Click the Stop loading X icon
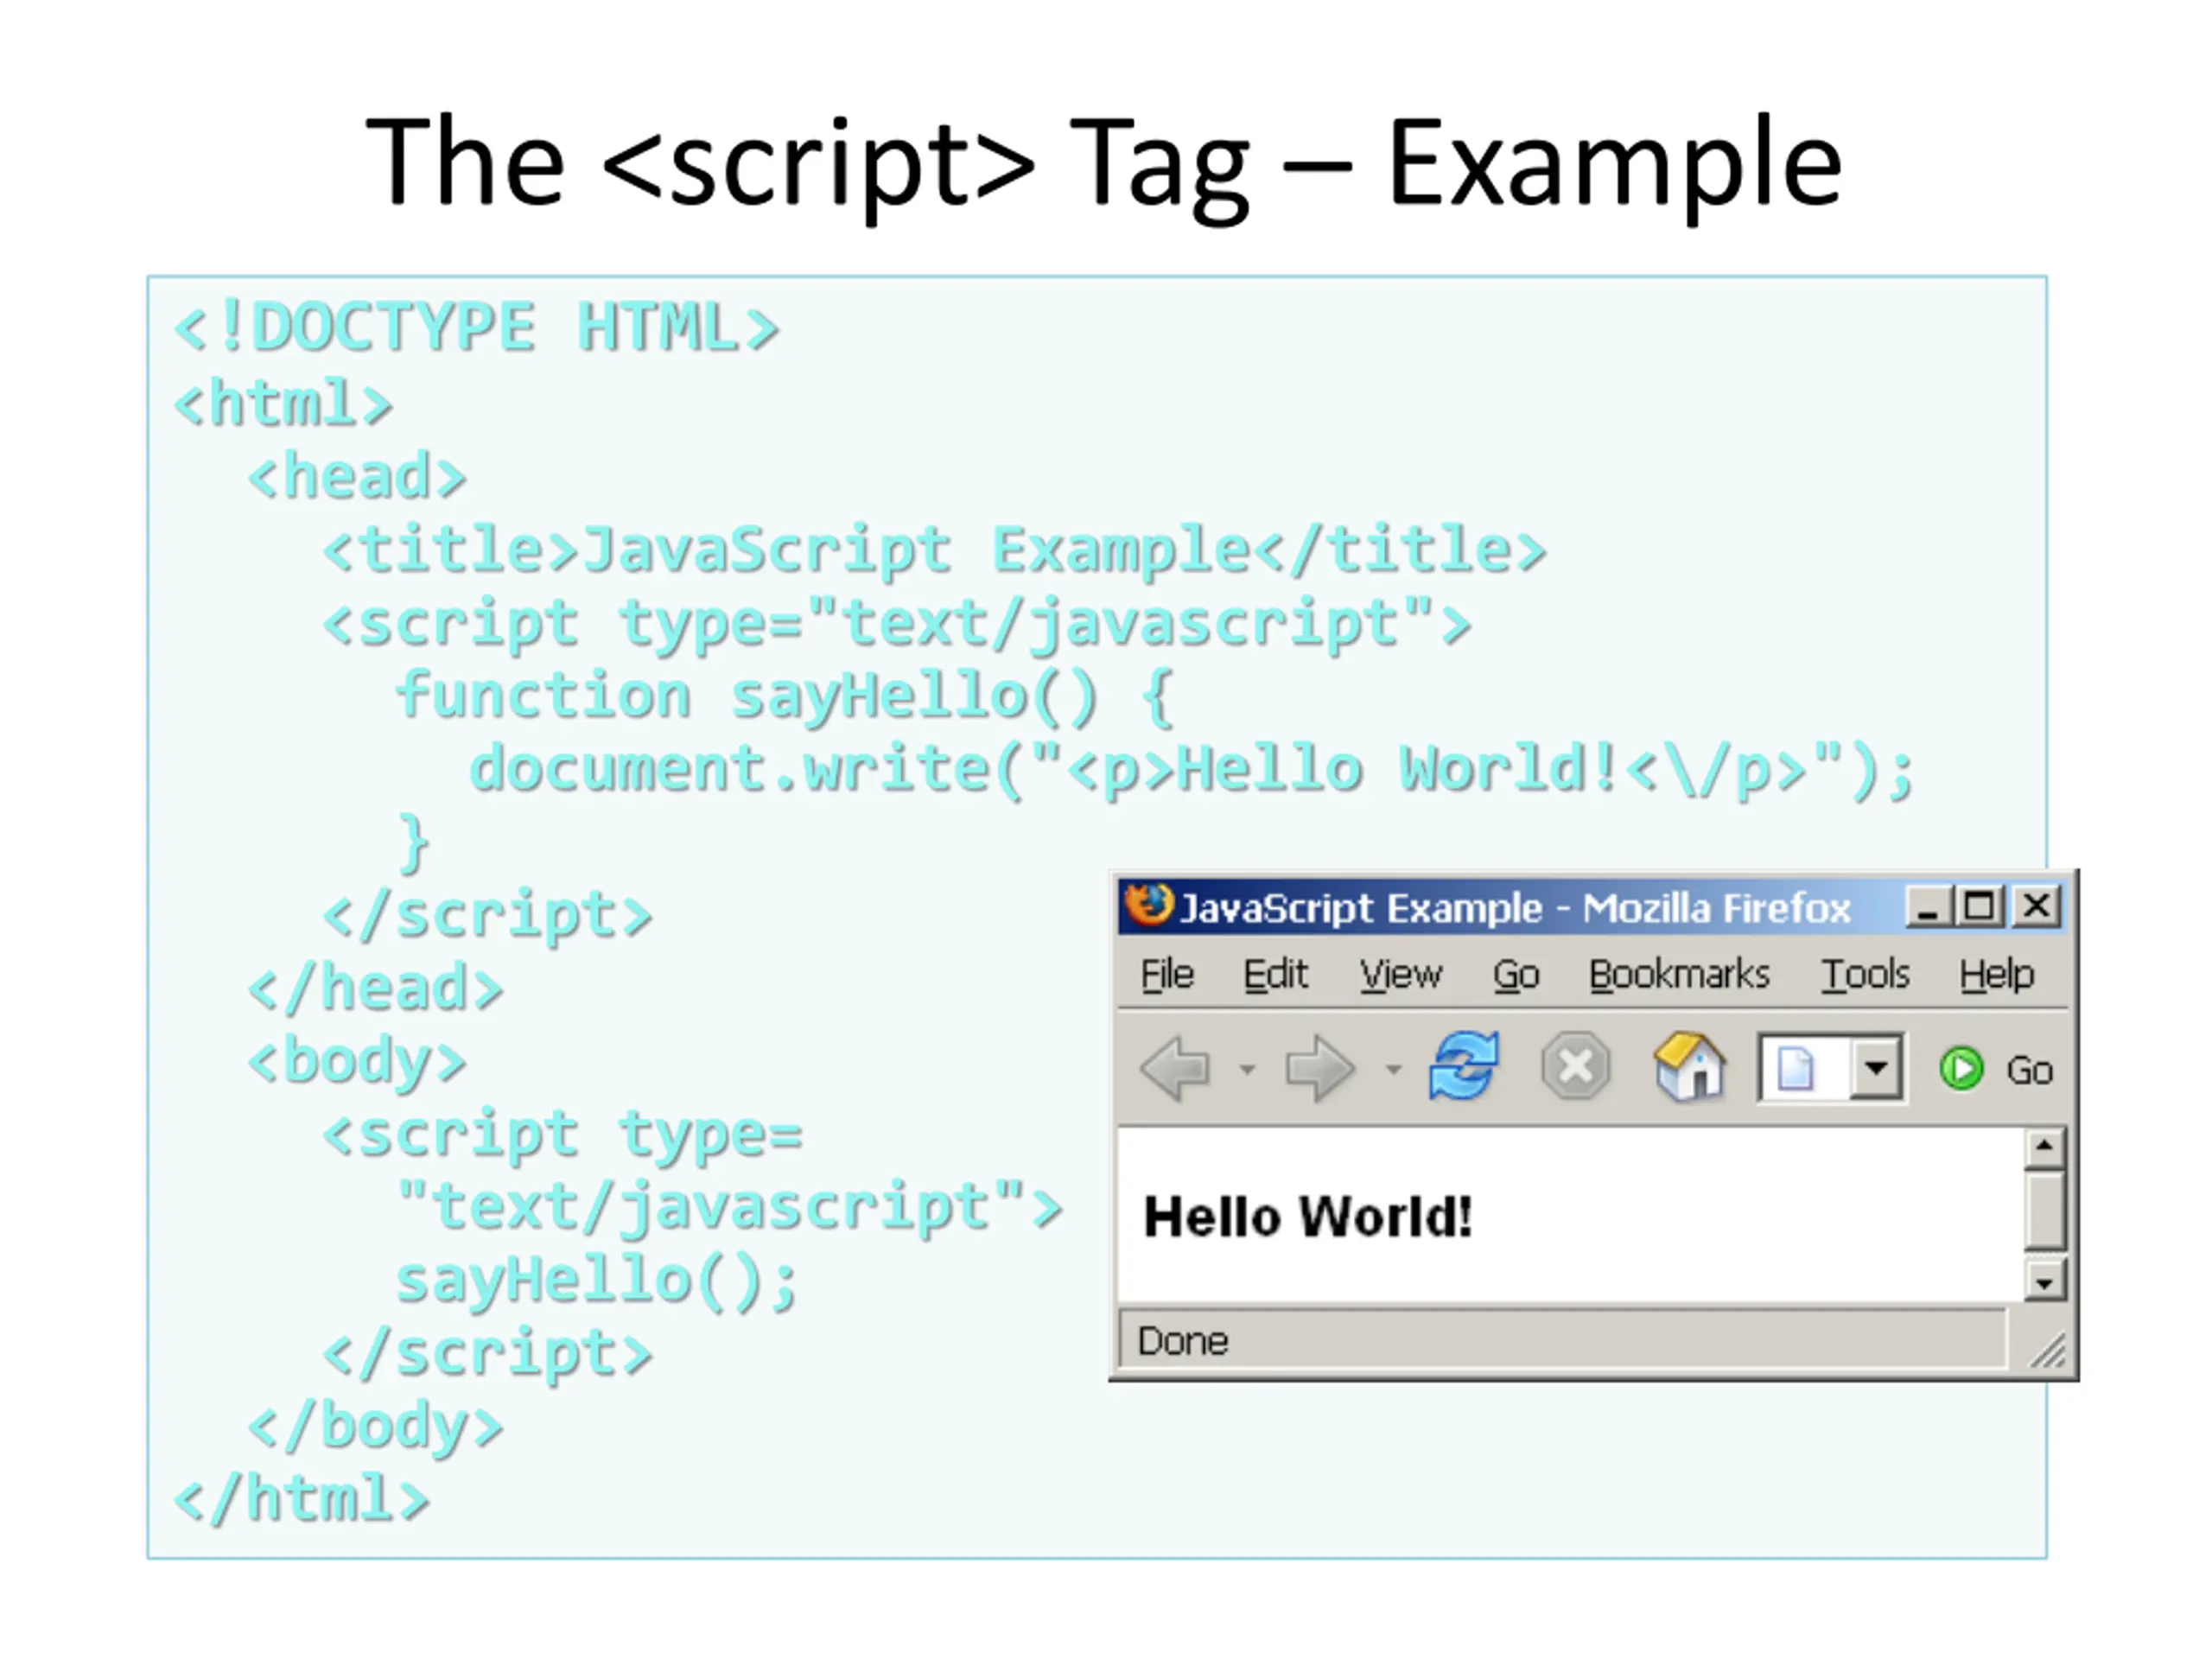The width and height of the screenshot is (2212, 1659). coord(1576,1067)
